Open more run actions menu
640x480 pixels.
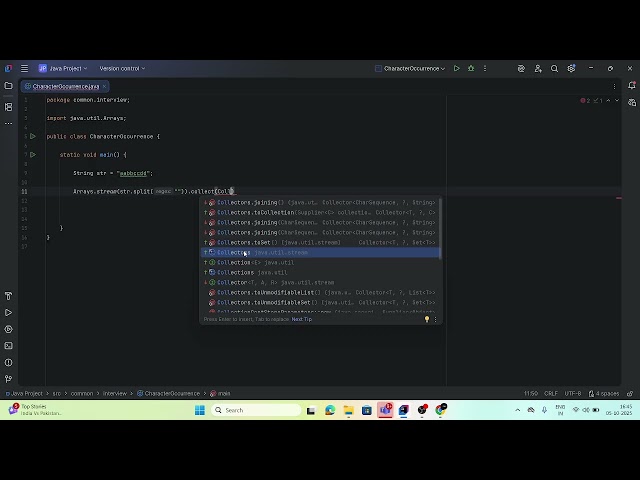click(x=485, y=69)
